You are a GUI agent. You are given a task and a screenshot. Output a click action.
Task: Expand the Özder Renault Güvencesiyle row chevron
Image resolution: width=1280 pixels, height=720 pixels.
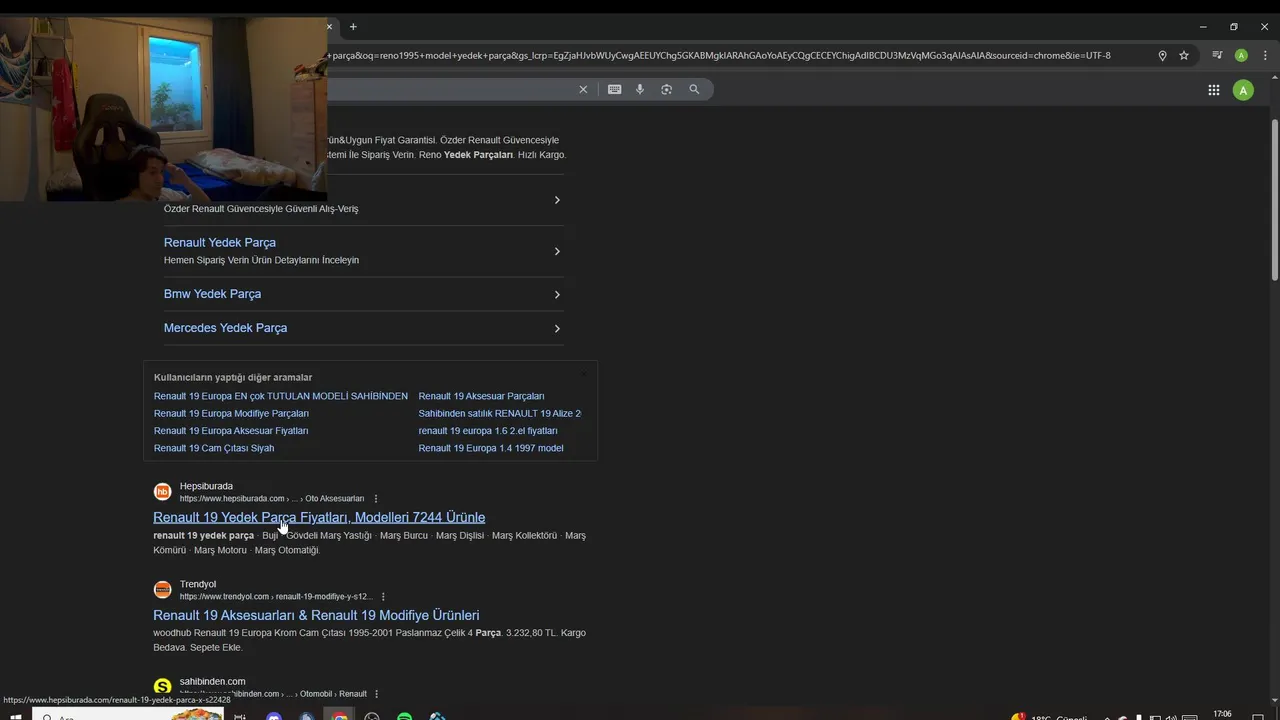557,200
